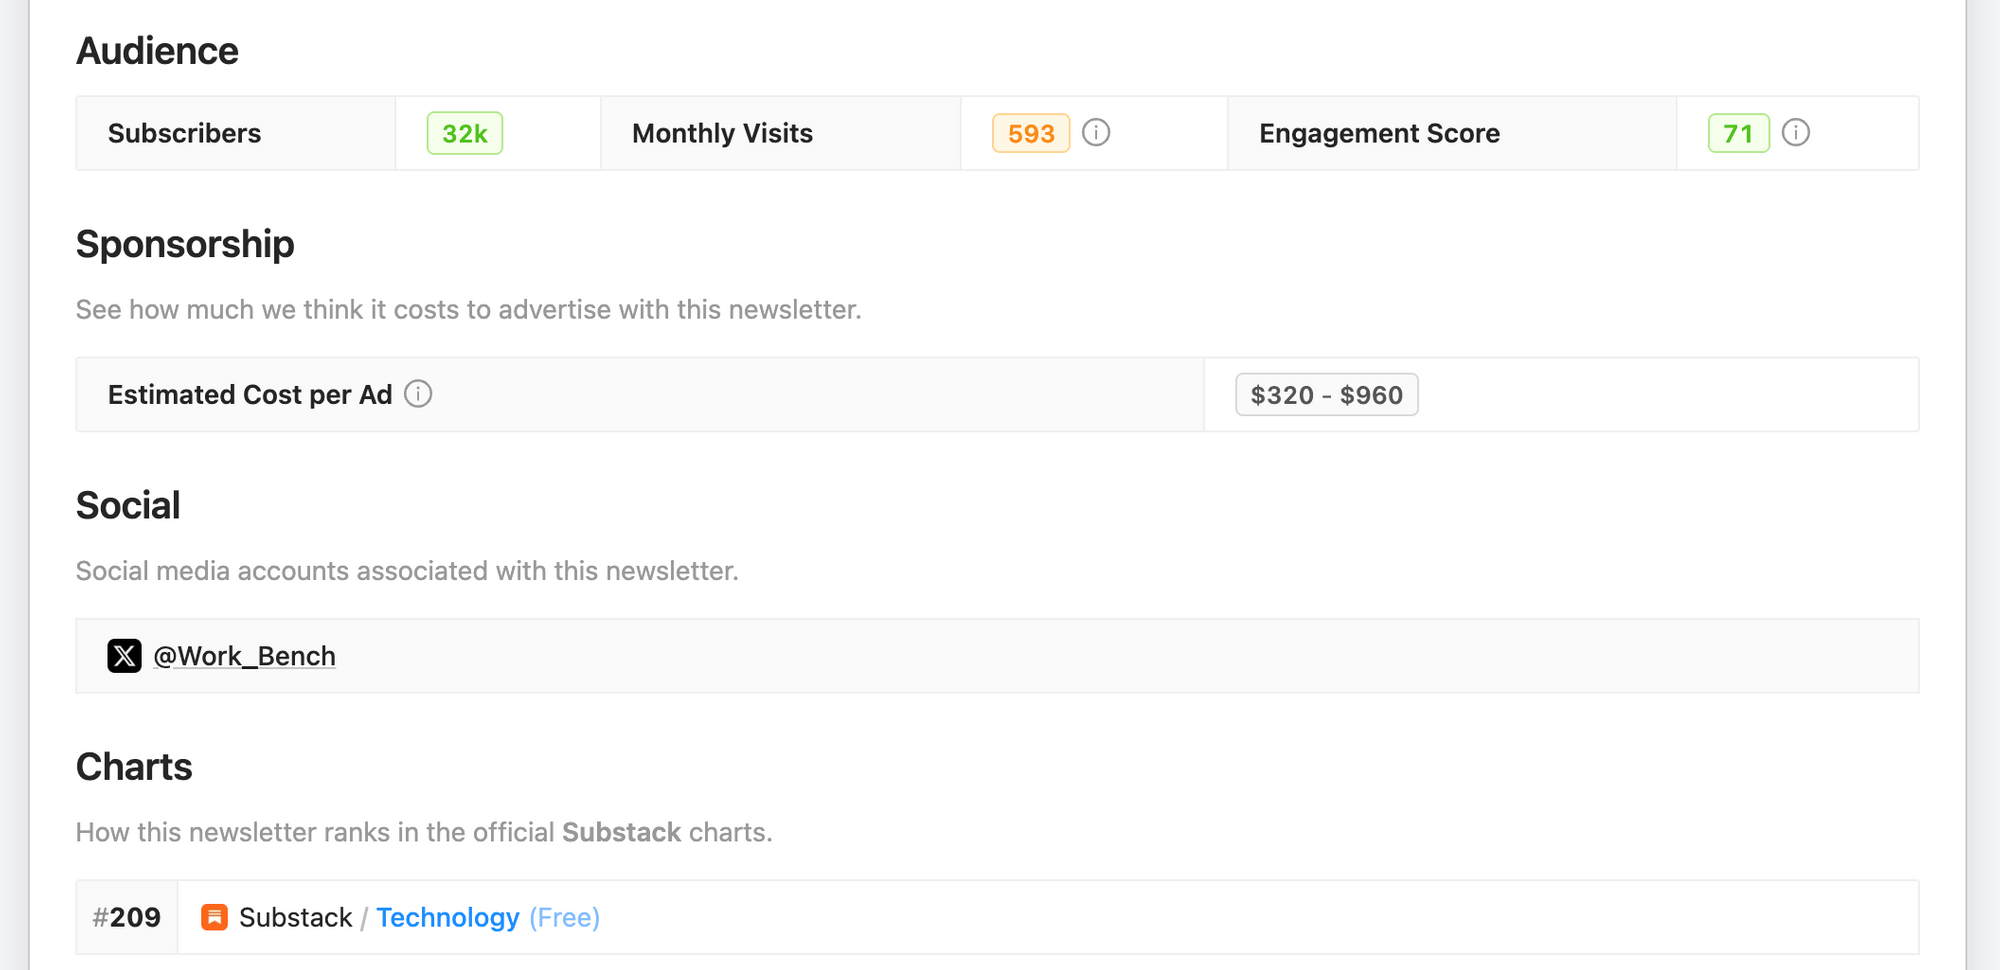Click the Charts section heading

click(x=134, y=767)
